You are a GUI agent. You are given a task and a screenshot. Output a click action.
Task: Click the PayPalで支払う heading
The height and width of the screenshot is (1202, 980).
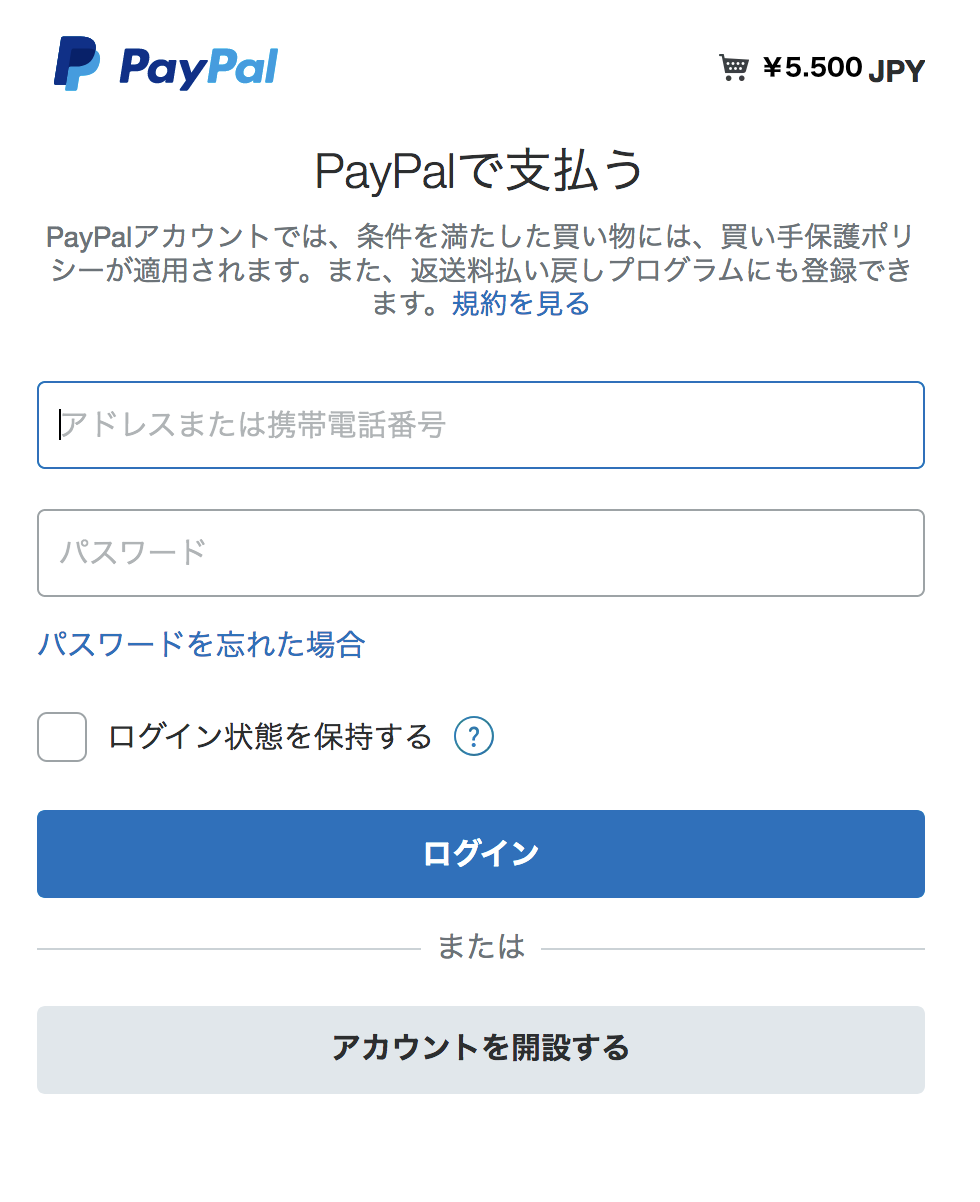480,172
